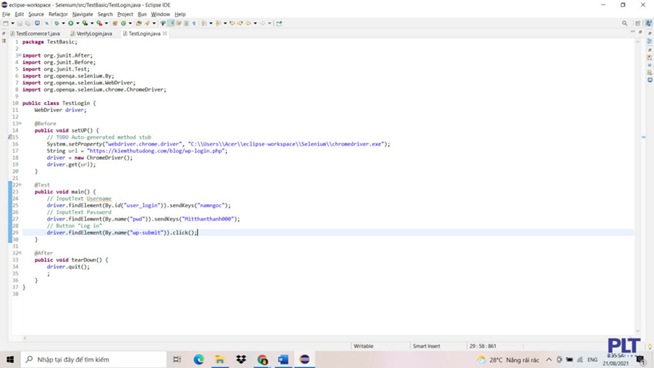The width and height of the screenshot is (654, 368).
Task: Open the minimized Console view icon
Action: (650, 80)
